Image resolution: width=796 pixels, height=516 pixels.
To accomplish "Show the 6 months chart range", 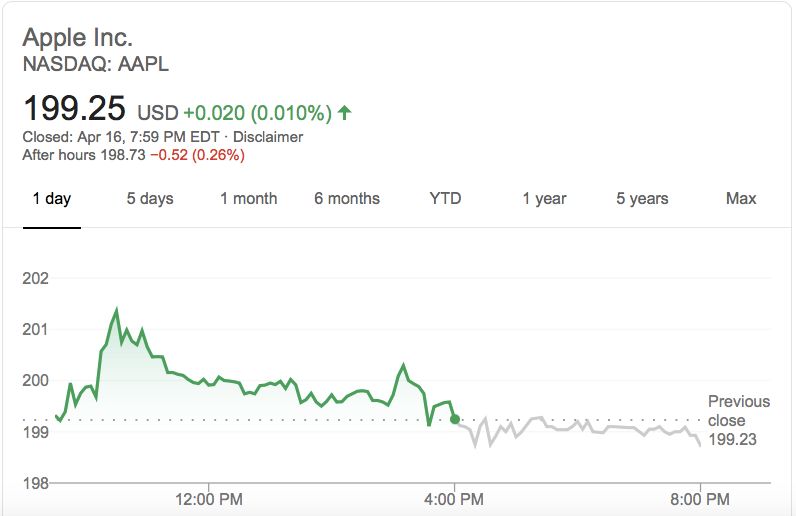I will [347, 198].
